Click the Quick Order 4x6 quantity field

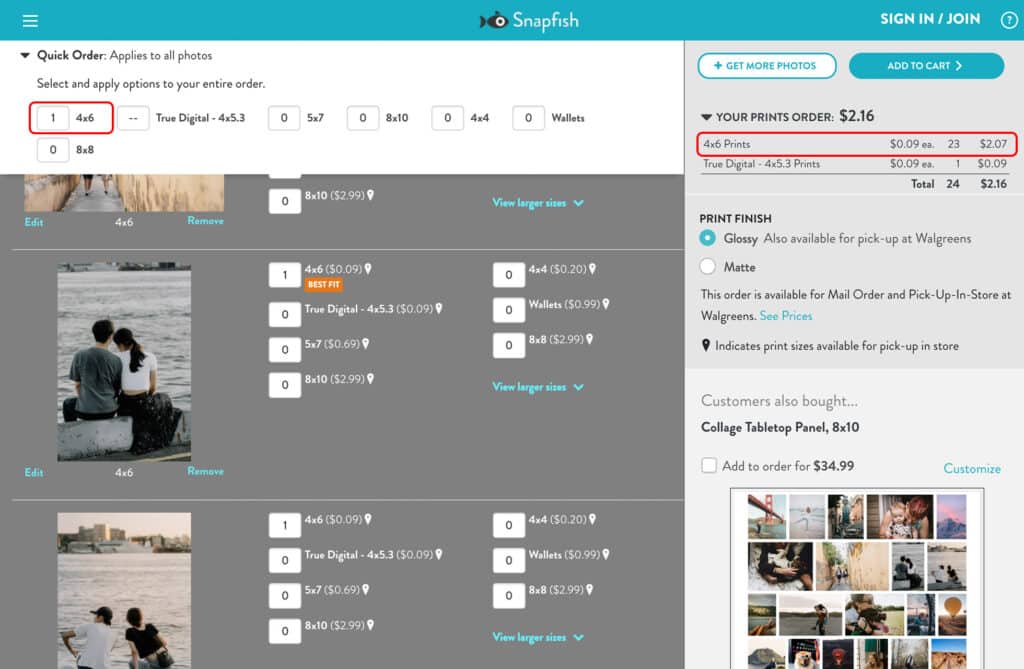[x=53, y=118]
